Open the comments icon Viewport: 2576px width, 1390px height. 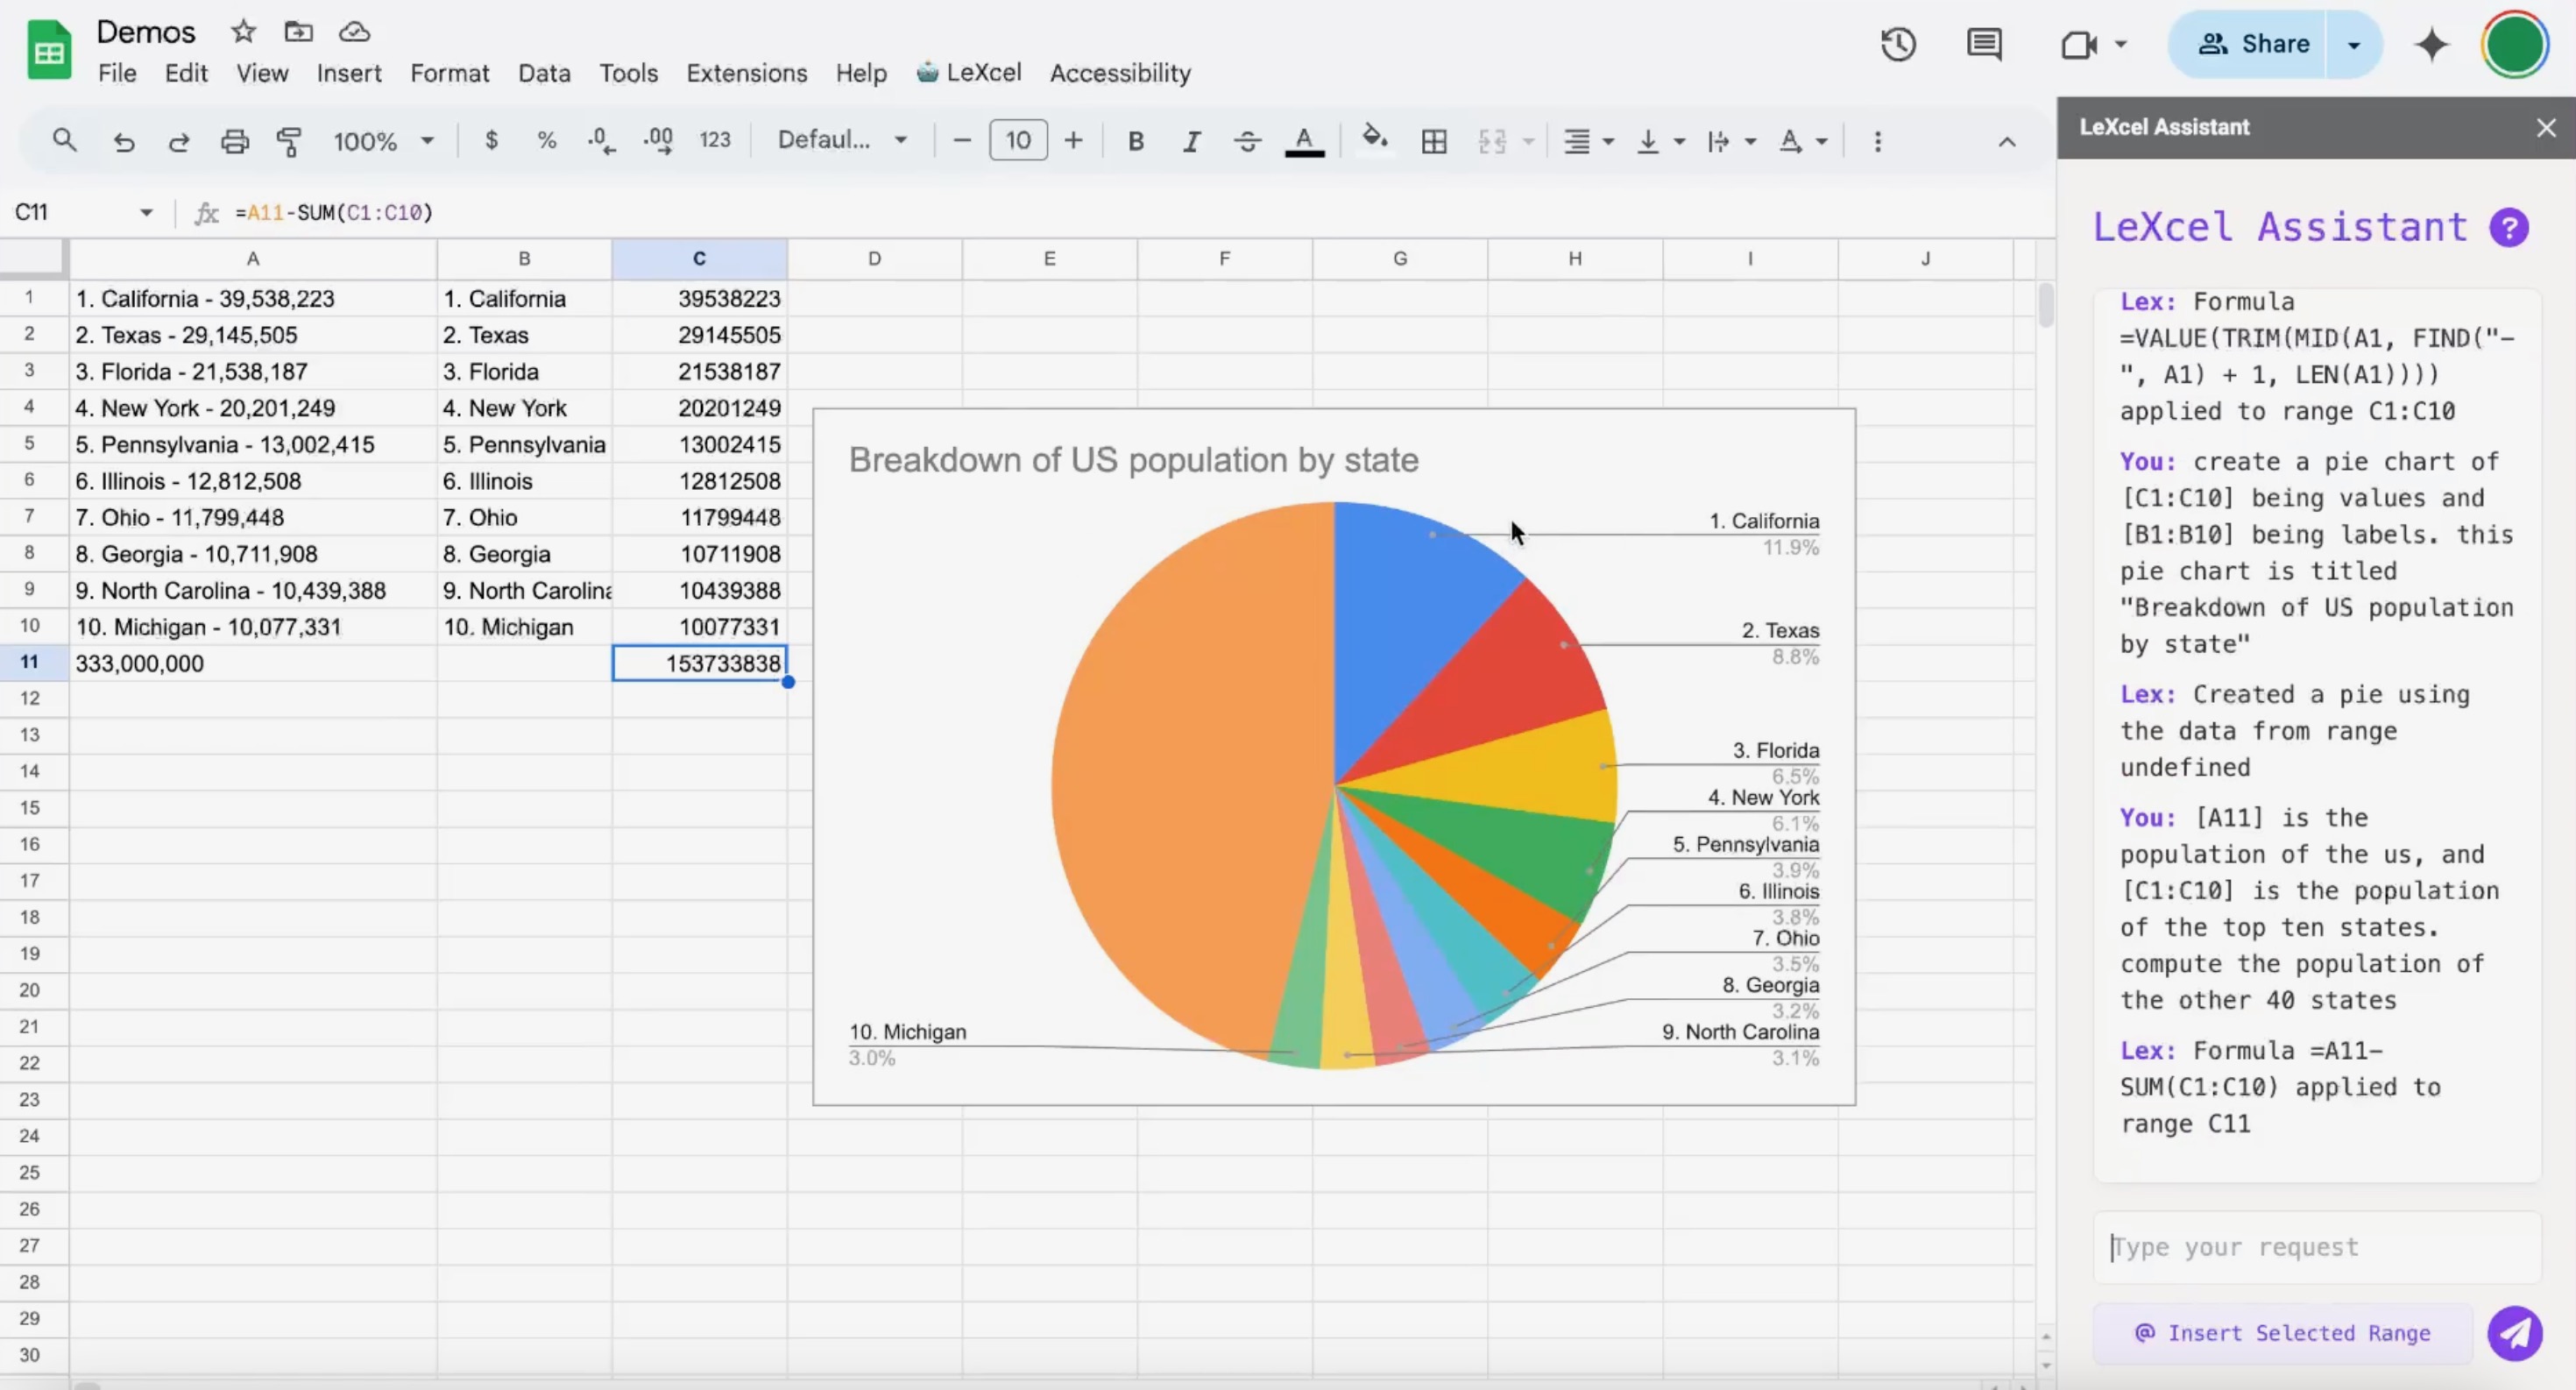(x=1983, y=44)
